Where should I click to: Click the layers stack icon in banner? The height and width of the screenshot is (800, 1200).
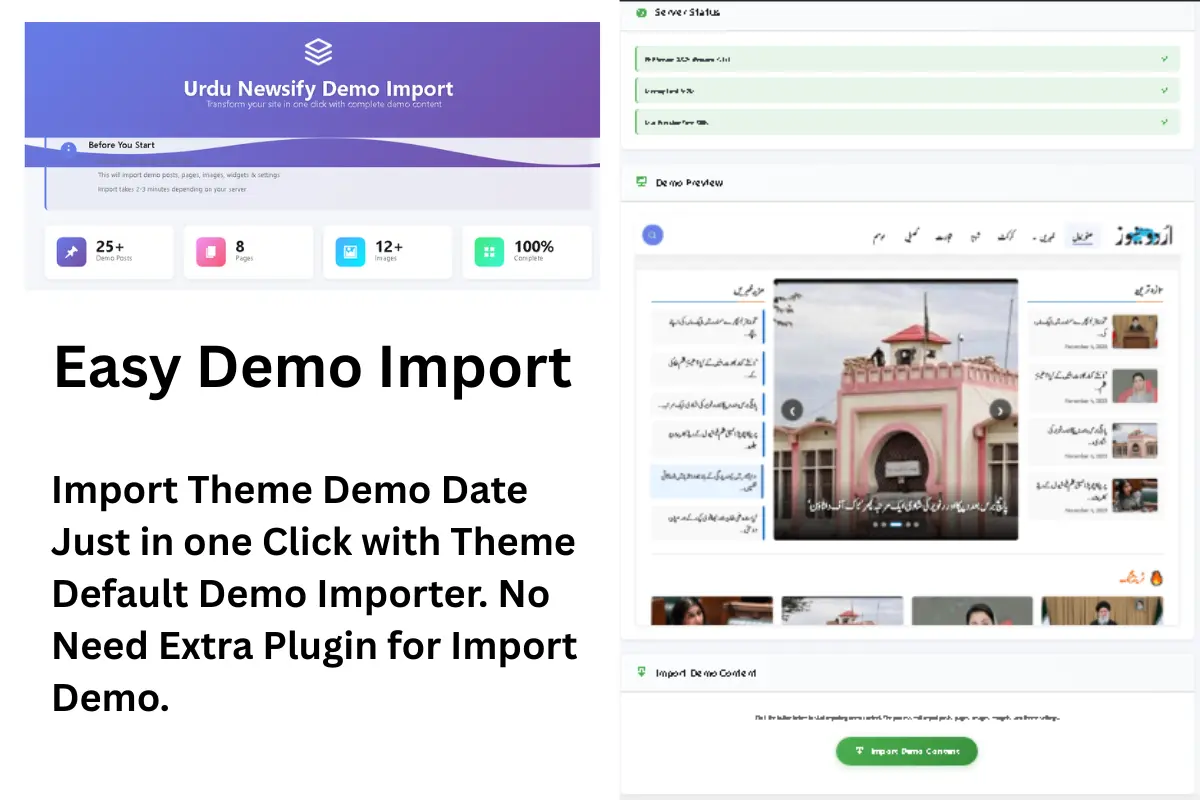tap(318, 52)
